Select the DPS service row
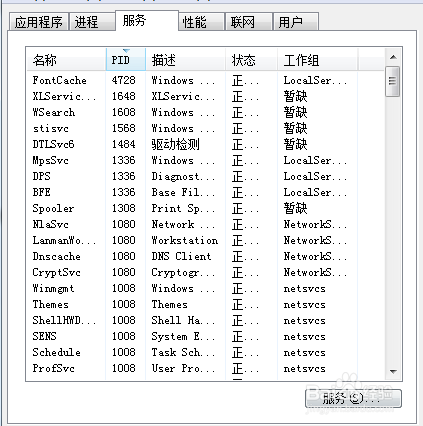Image resolution: width=423 pixels, height=426 pixels. coord(205,176)
